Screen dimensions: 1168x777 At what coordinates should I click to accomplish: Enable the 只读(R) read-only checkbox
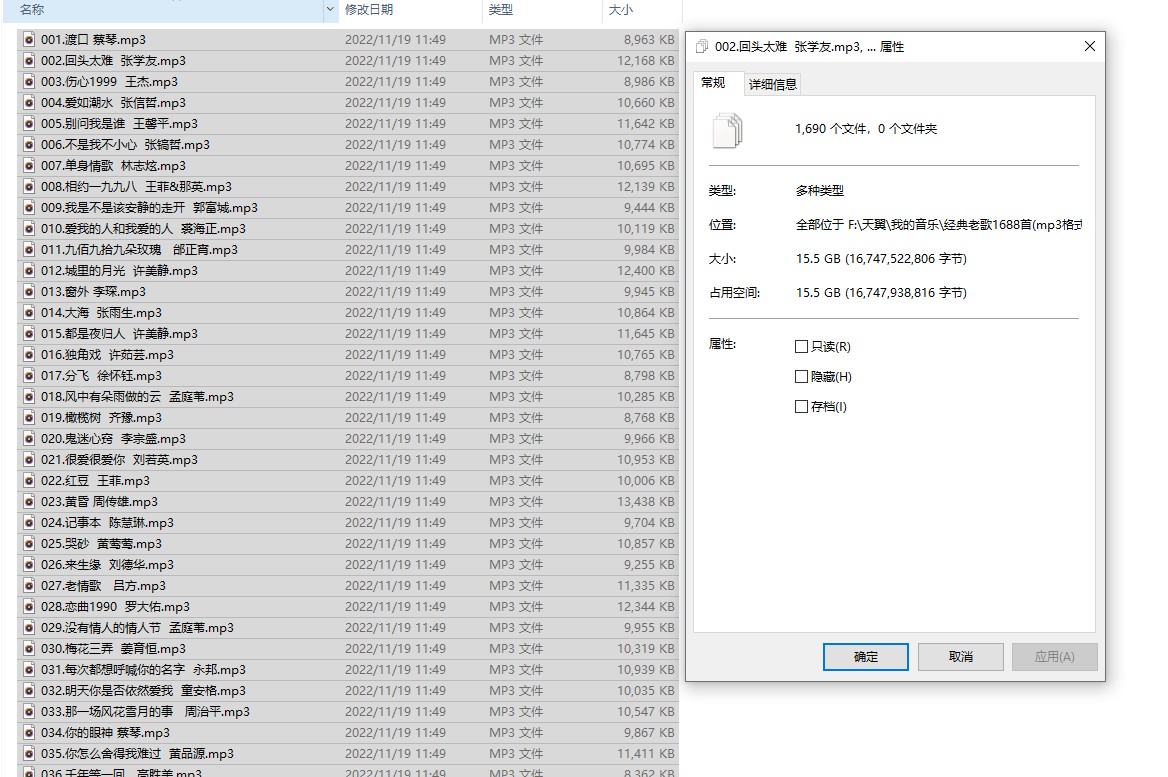[x=802, y=346]
